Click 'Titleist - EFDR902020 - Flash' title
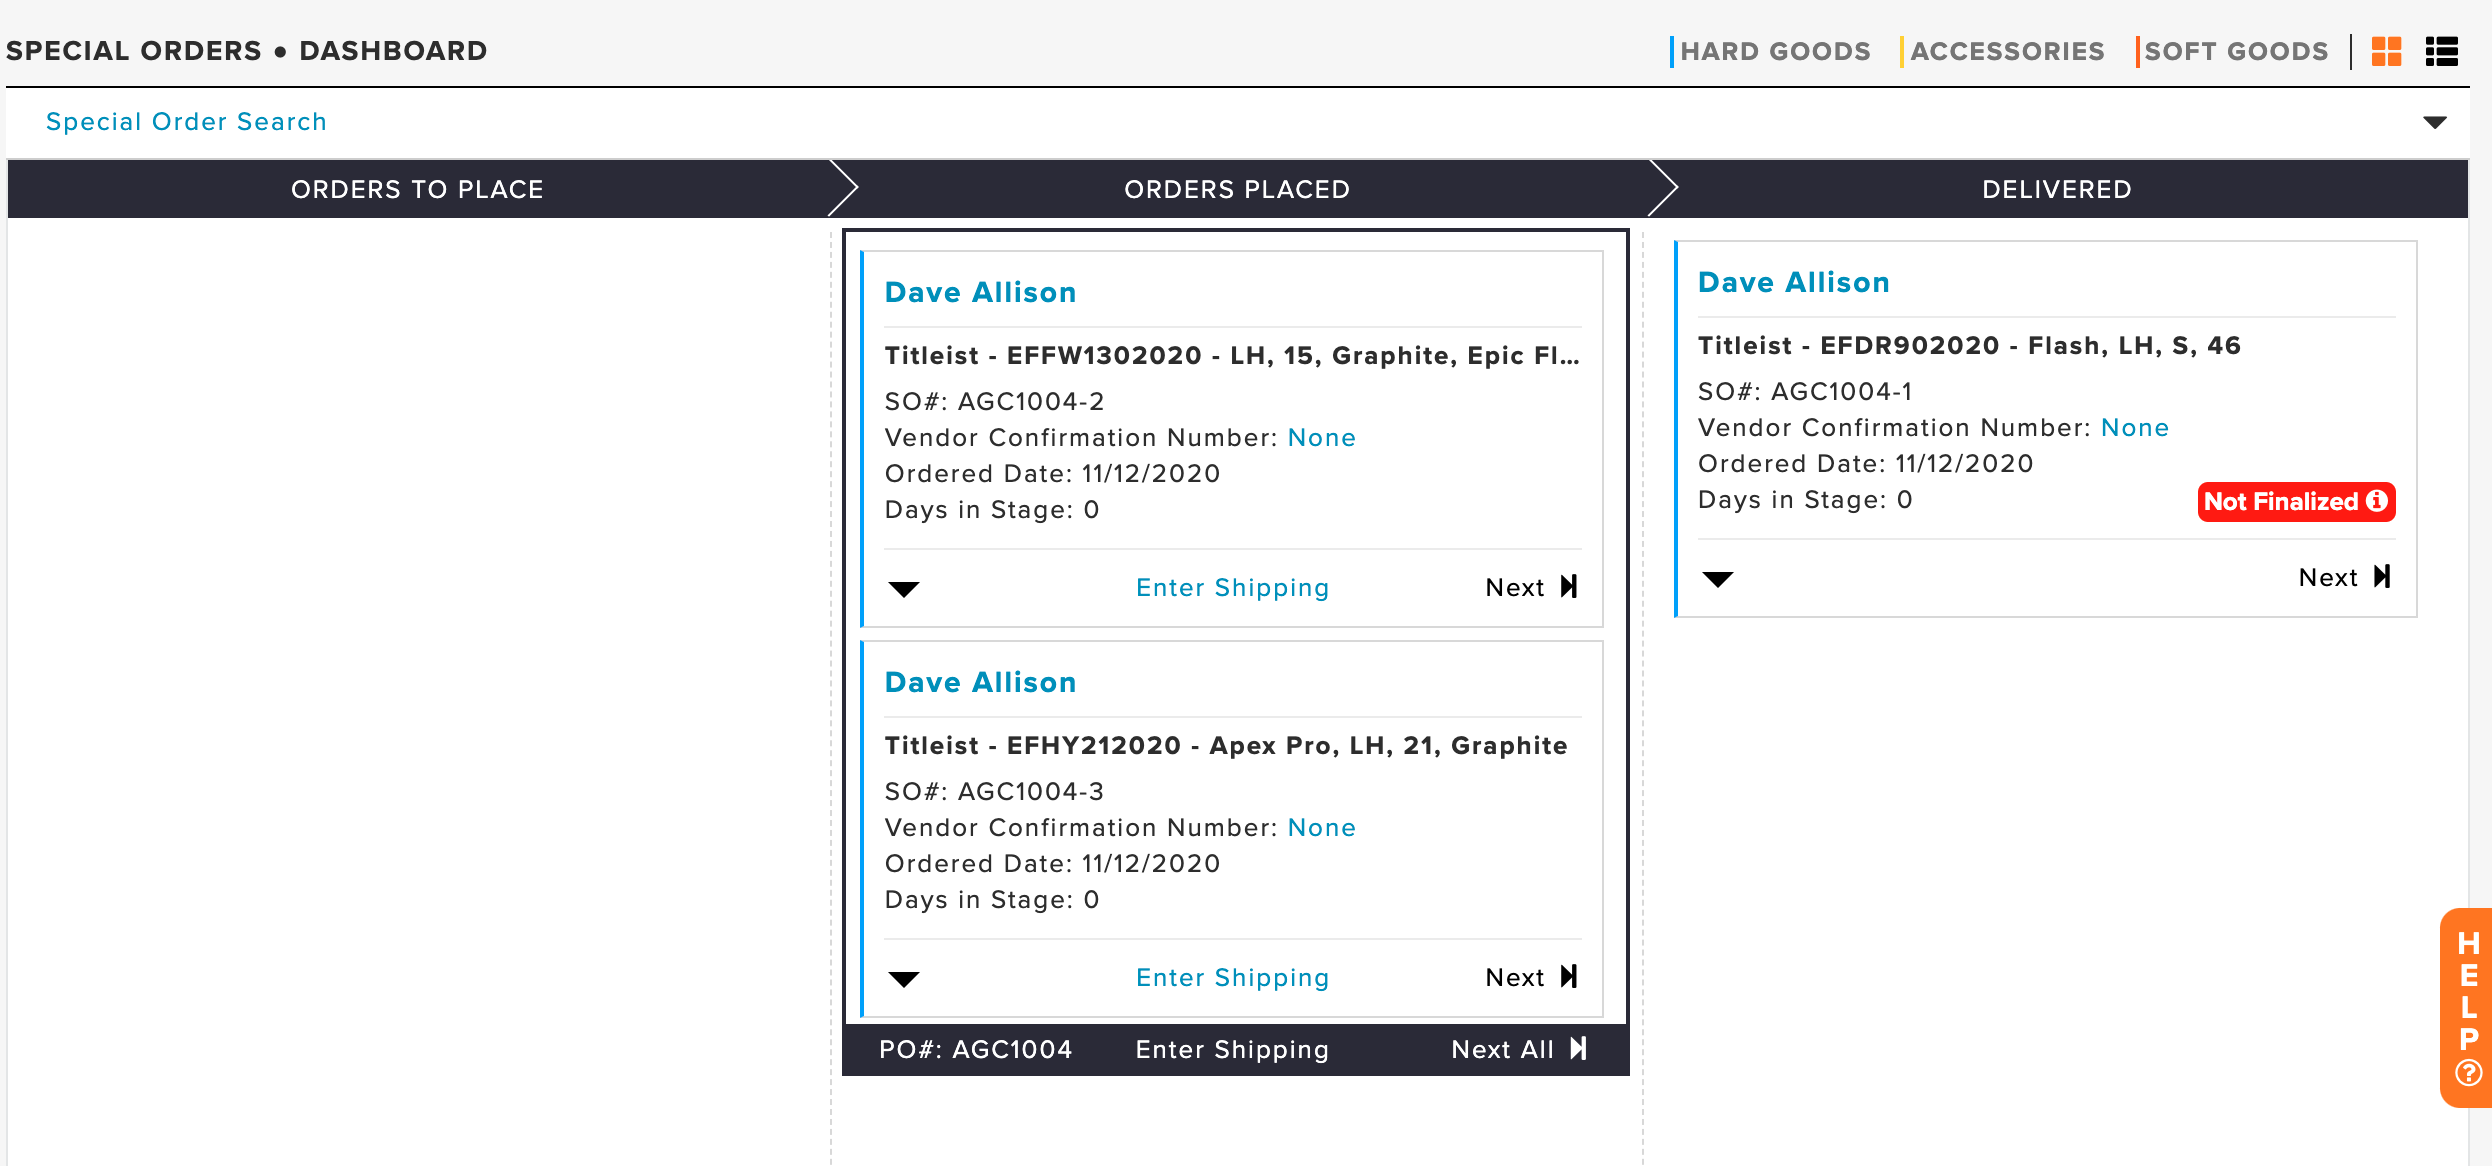This screenshot has height=1166, width=2492. 1969,345
